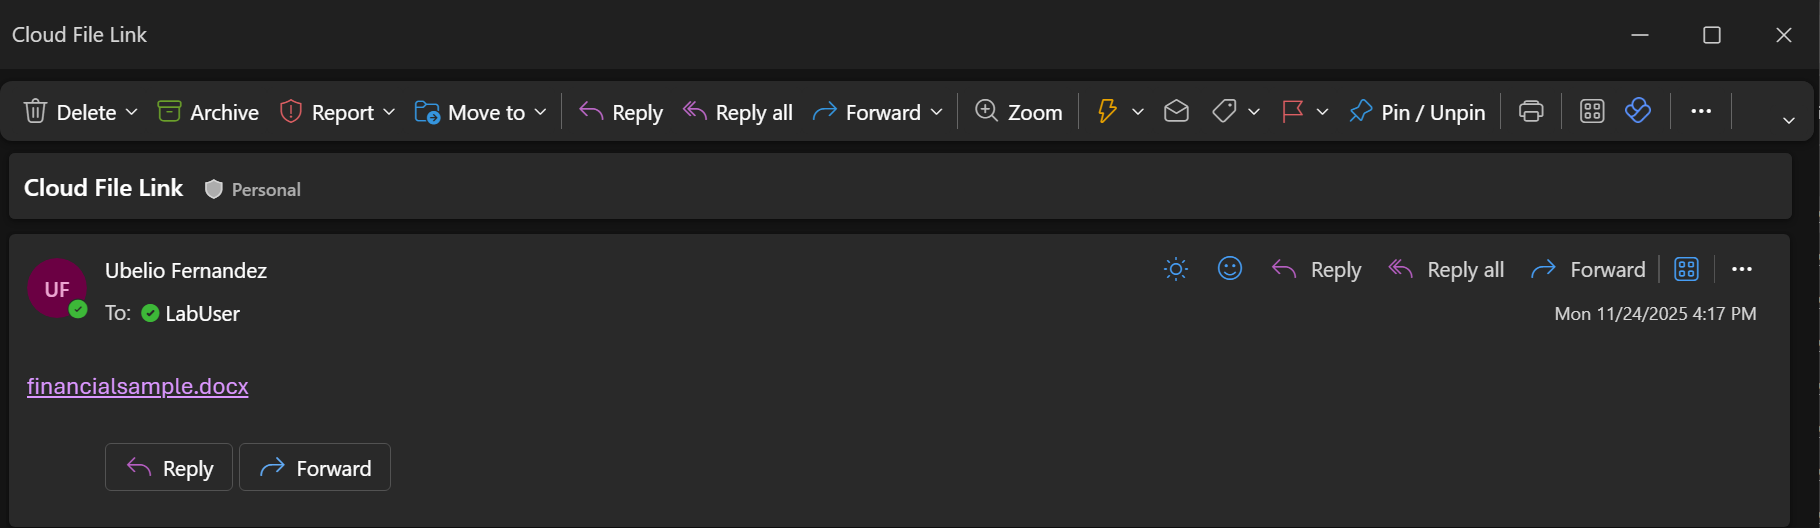Click the UF sender avatar
This screenshot has width=1820, height=528.
[x=57, y=289]
